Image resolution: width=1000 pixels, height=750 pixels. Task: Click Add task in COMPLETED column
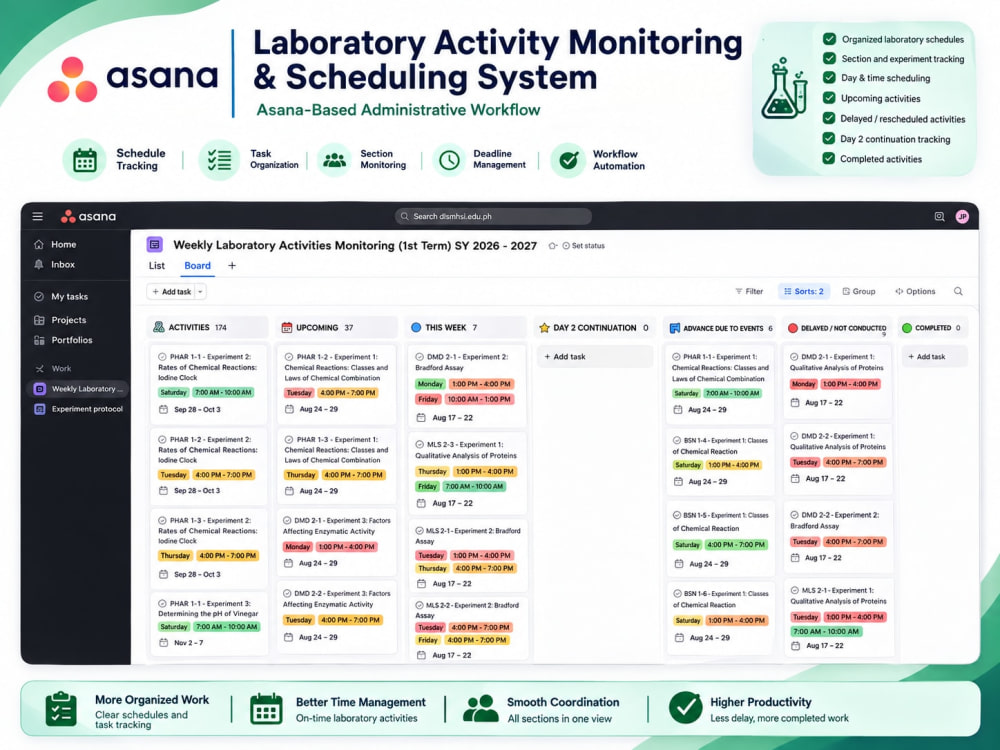coord(934,357)
